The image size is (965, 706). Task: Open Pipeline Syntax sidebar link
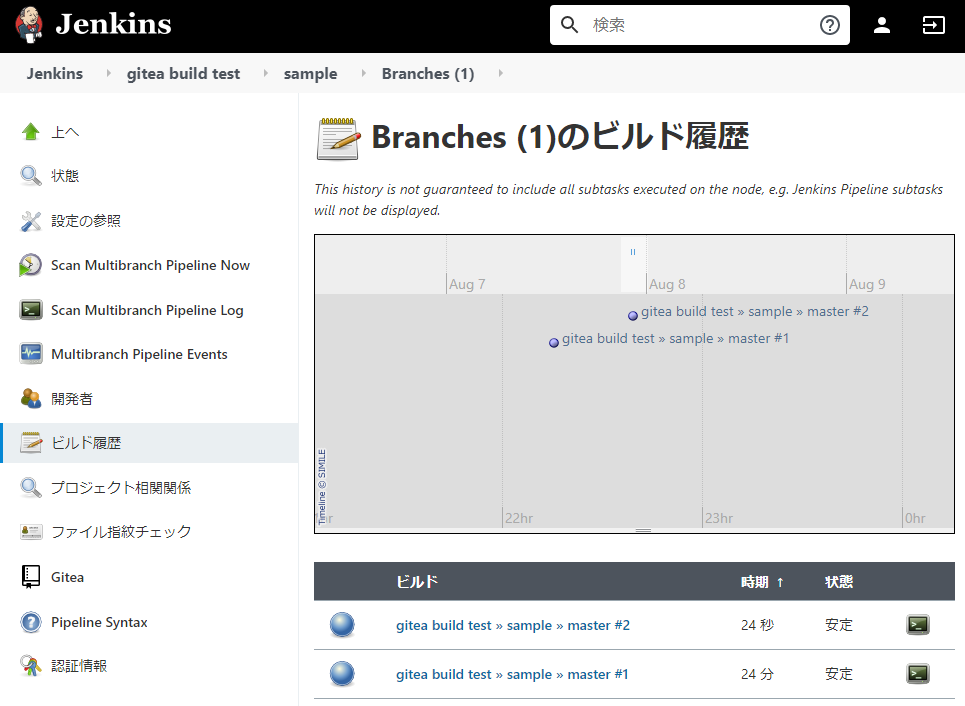click(99, 622)
